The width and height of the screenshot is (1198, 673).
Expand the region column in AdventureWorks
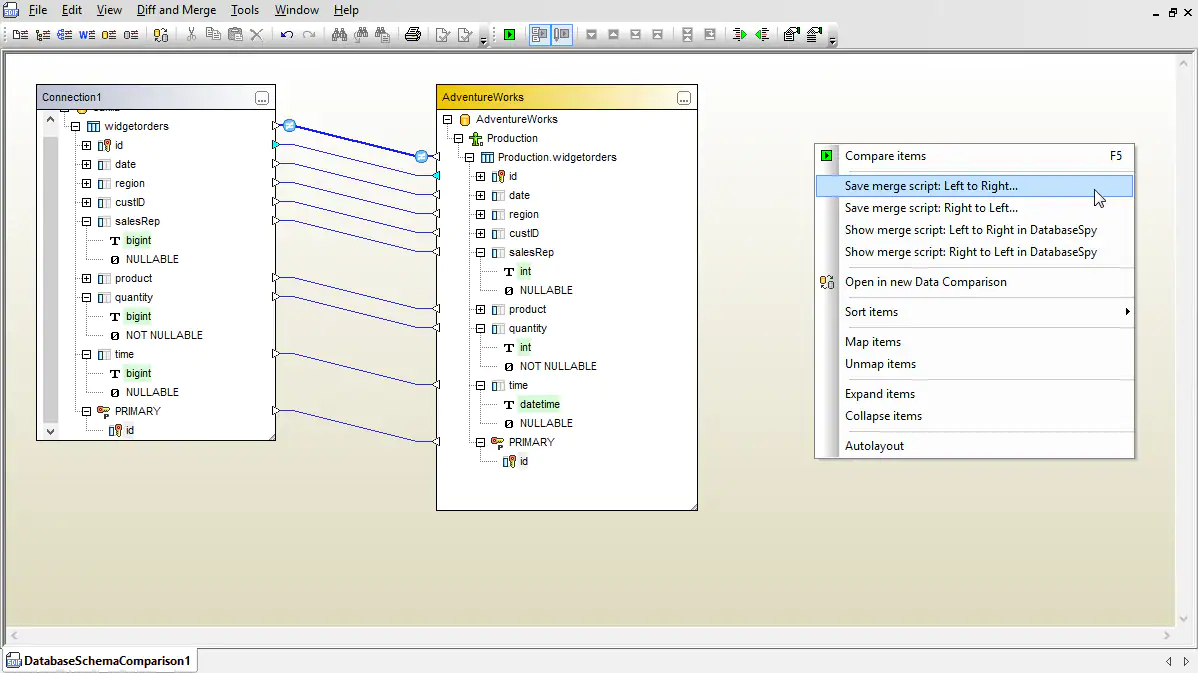pos(480,215)
